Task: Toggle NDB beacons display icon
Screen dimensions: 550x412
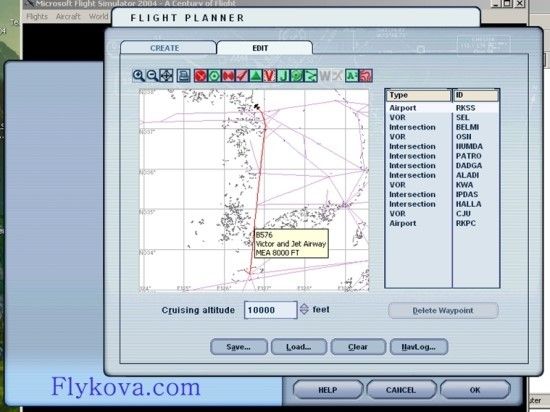Action: click(x=228, y=75)
